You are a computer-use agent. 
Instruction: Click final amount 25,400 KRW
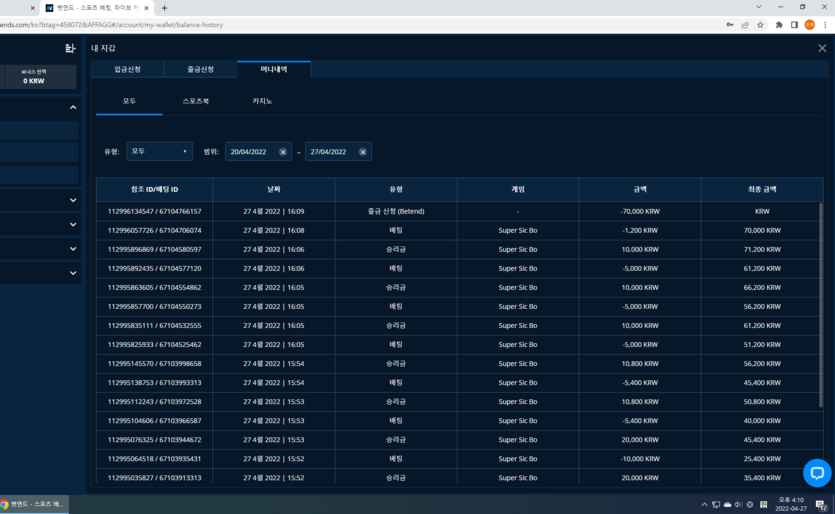(x=762, y=459)
